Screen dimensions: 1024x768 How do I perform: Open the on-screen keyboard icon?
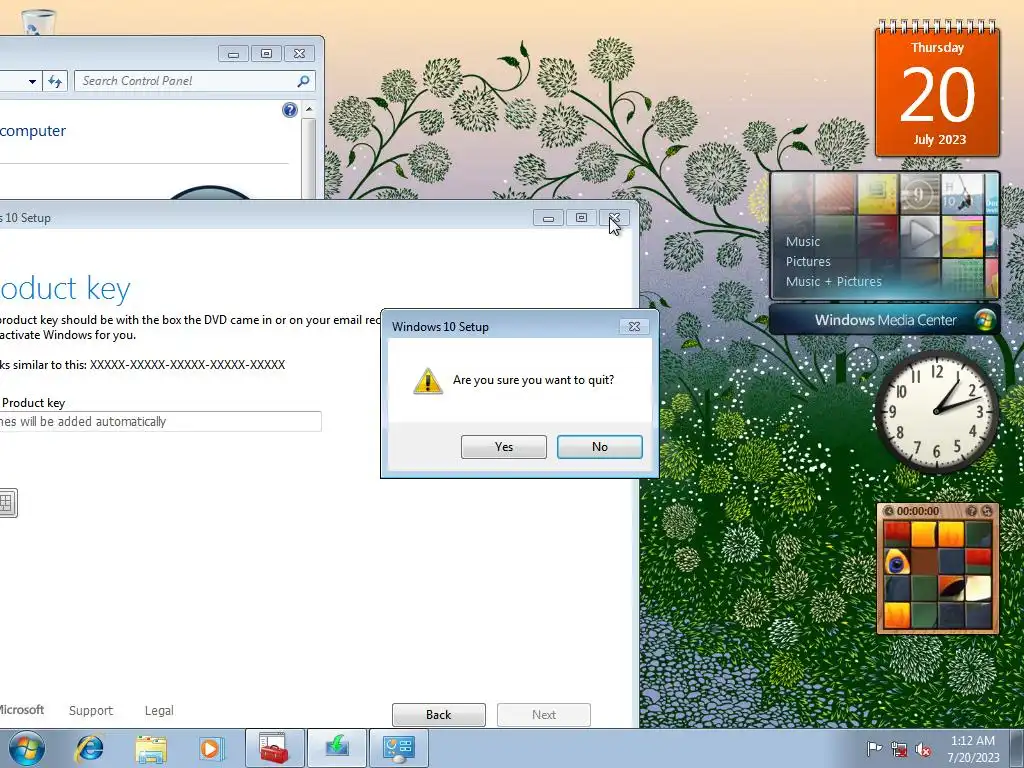click(x=7, y=502)
